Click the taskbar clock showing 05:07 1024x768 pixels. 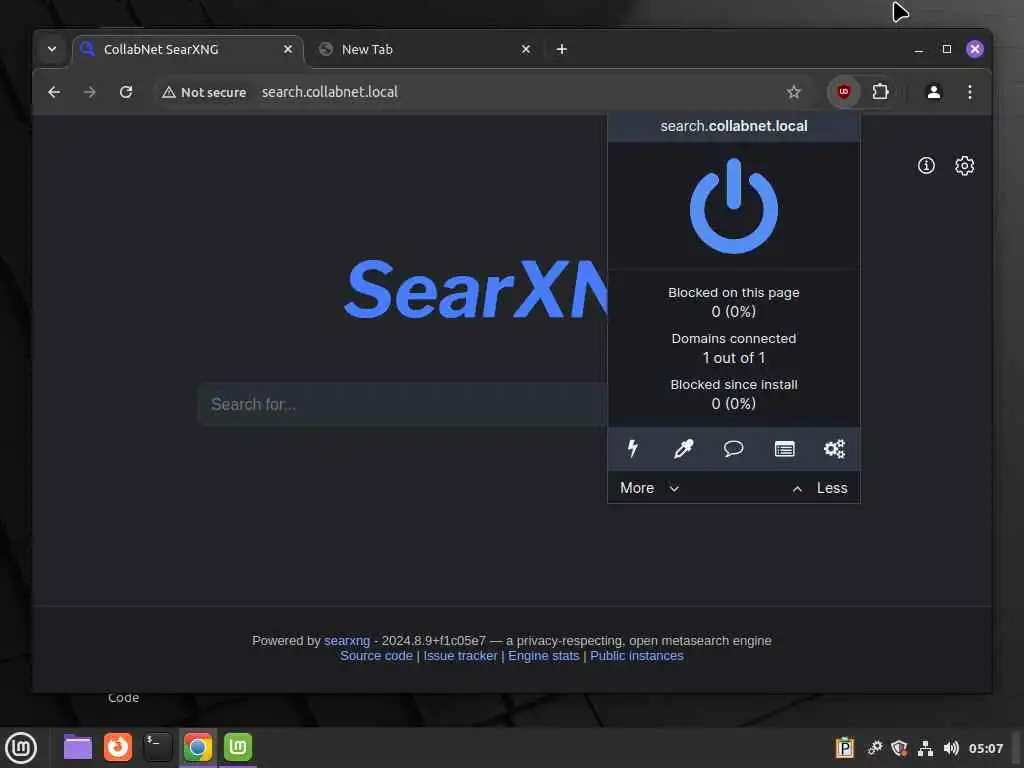pos(985,748)
